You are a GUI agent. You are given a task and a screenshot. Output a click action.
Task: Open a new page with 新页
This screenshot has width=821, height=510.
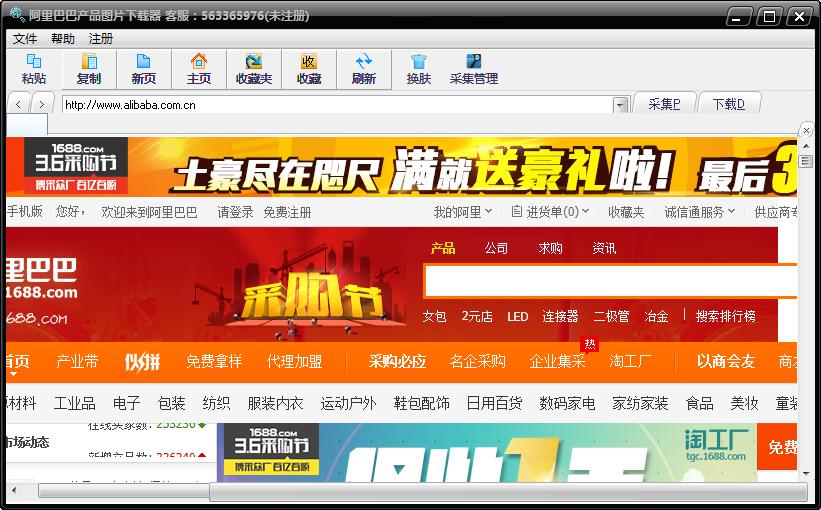pos(143,69)
